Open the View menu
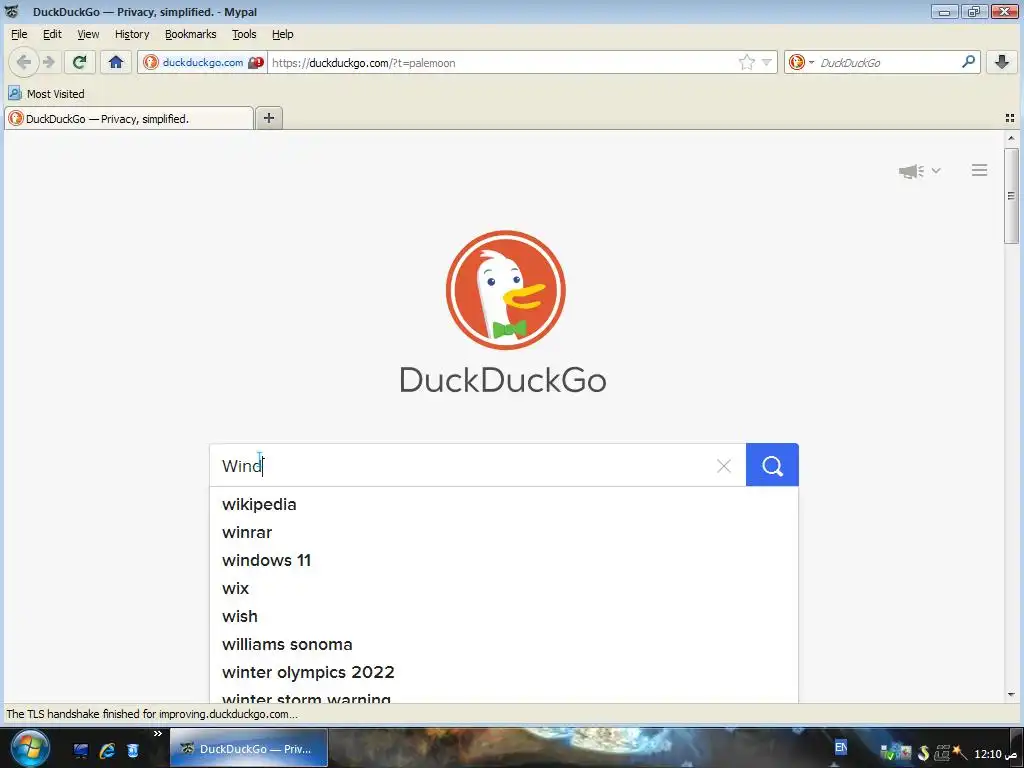Screen dimensions: 1024x768 [88, 34]
